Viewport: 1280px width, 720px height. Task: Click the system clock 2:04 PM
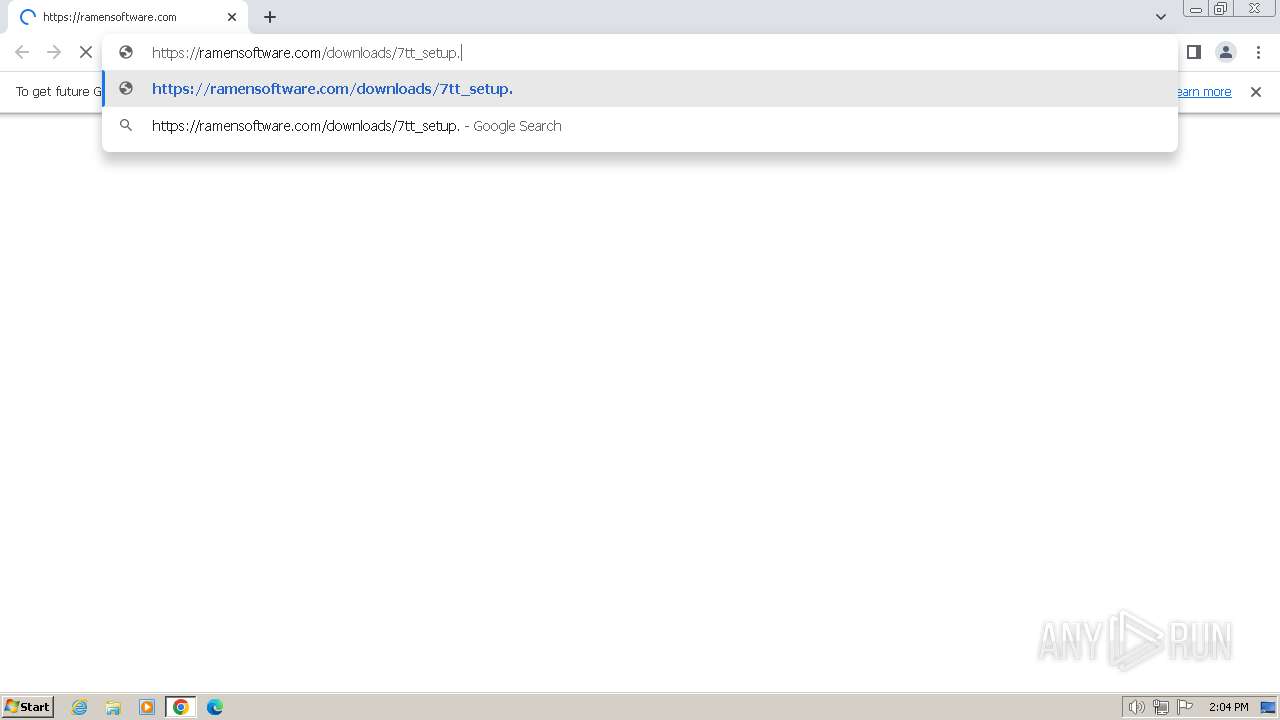(x=1228, y=707)
